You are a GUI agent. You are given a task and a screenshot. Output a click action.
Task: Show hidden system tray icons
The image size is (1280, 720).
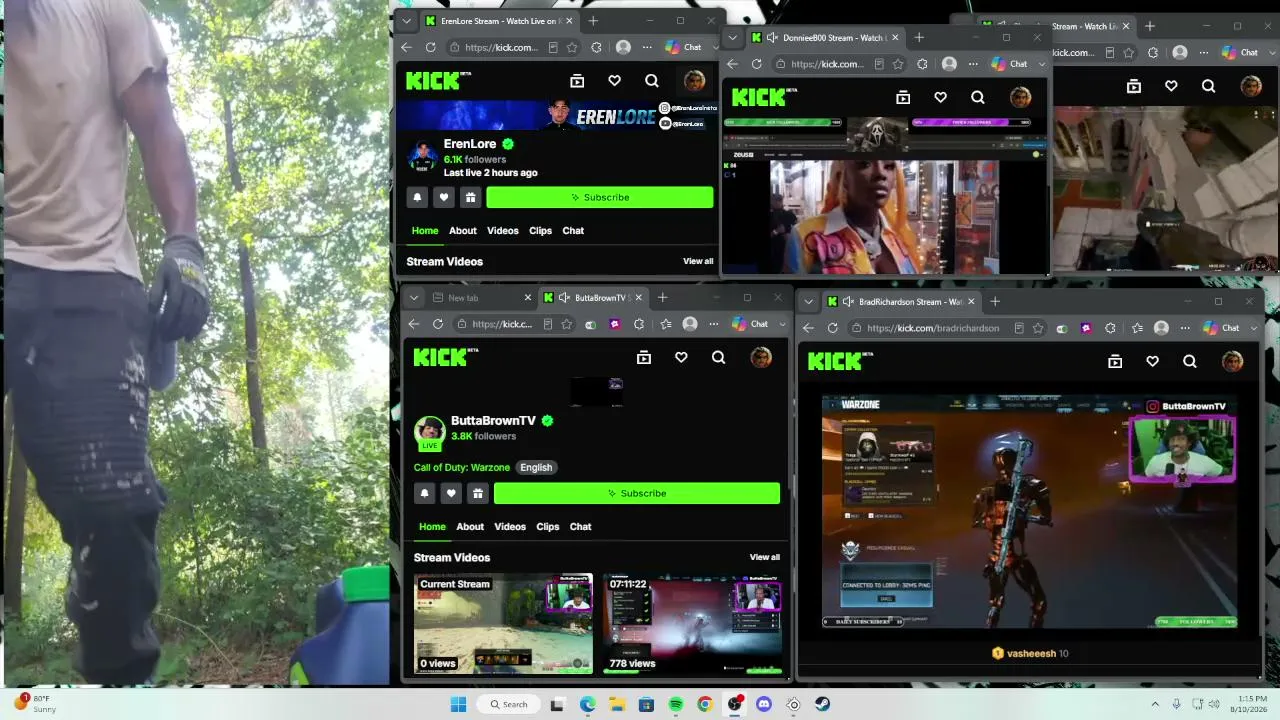[x=1155, y=704]
